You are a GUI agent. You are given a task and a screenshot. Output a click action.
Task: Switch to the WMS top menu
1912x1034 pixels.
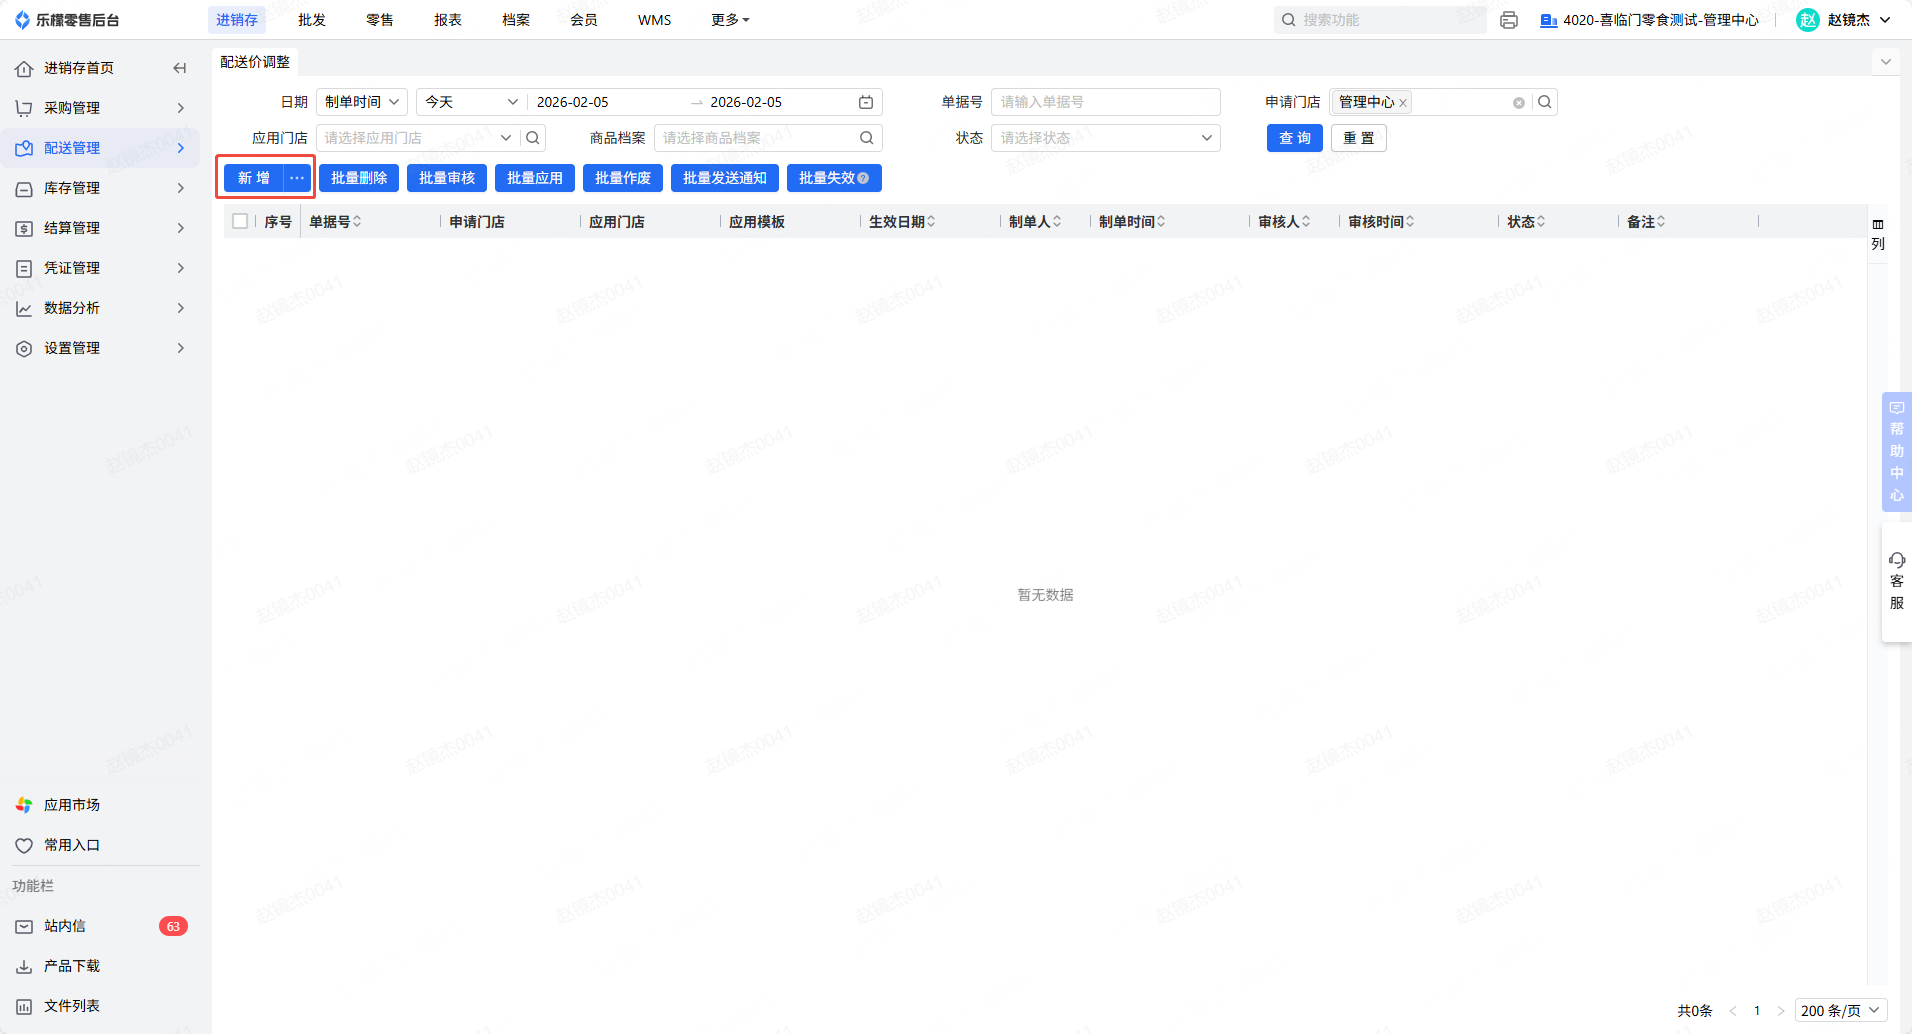(655, 20)
